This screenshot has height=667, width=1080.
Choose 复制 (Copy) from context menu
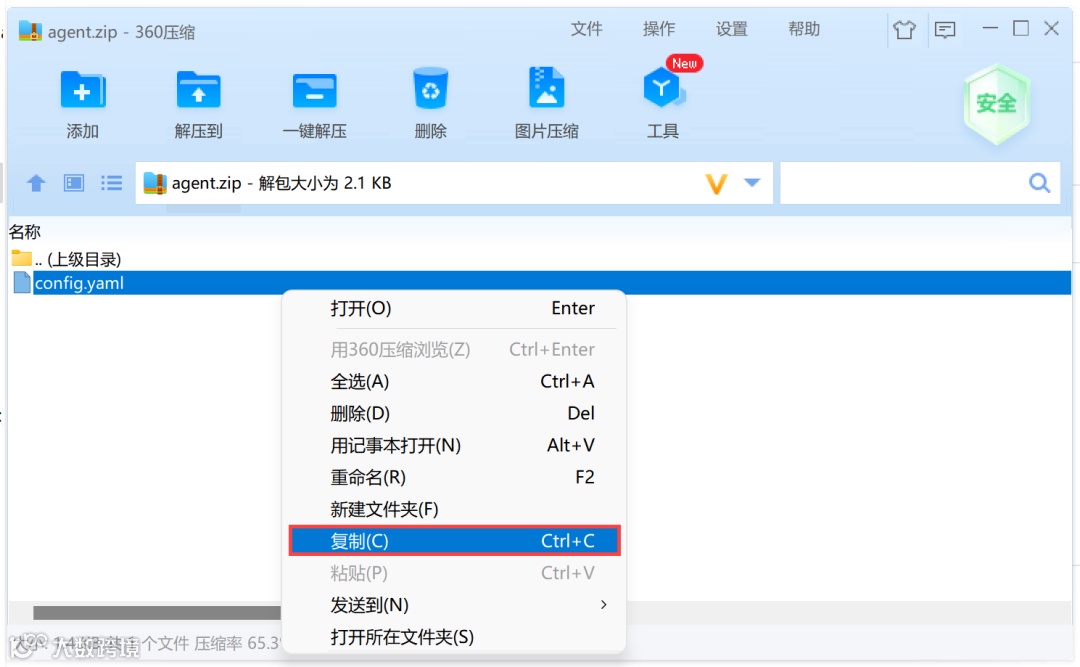click(455, 540)
